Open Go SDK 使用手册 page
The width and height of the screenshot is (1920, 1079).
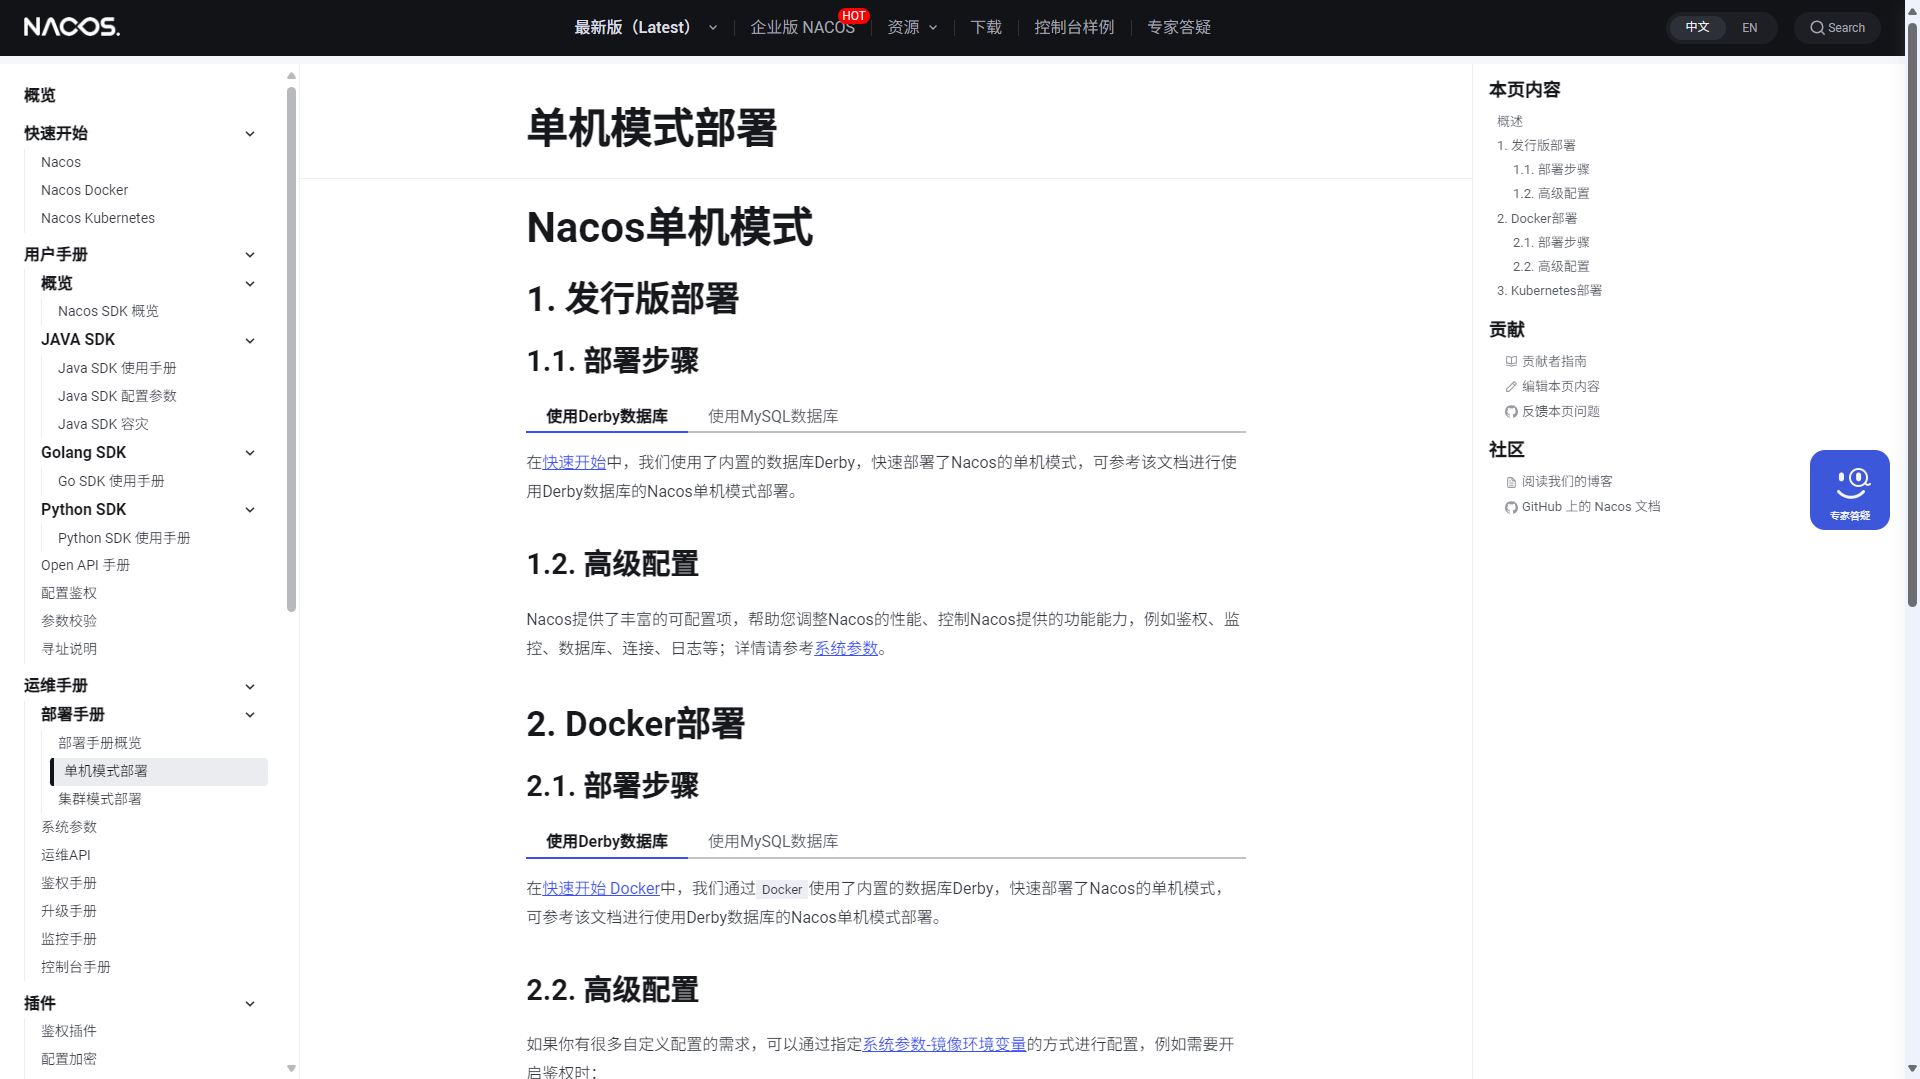pyautogui.click(x=111, y=481)
